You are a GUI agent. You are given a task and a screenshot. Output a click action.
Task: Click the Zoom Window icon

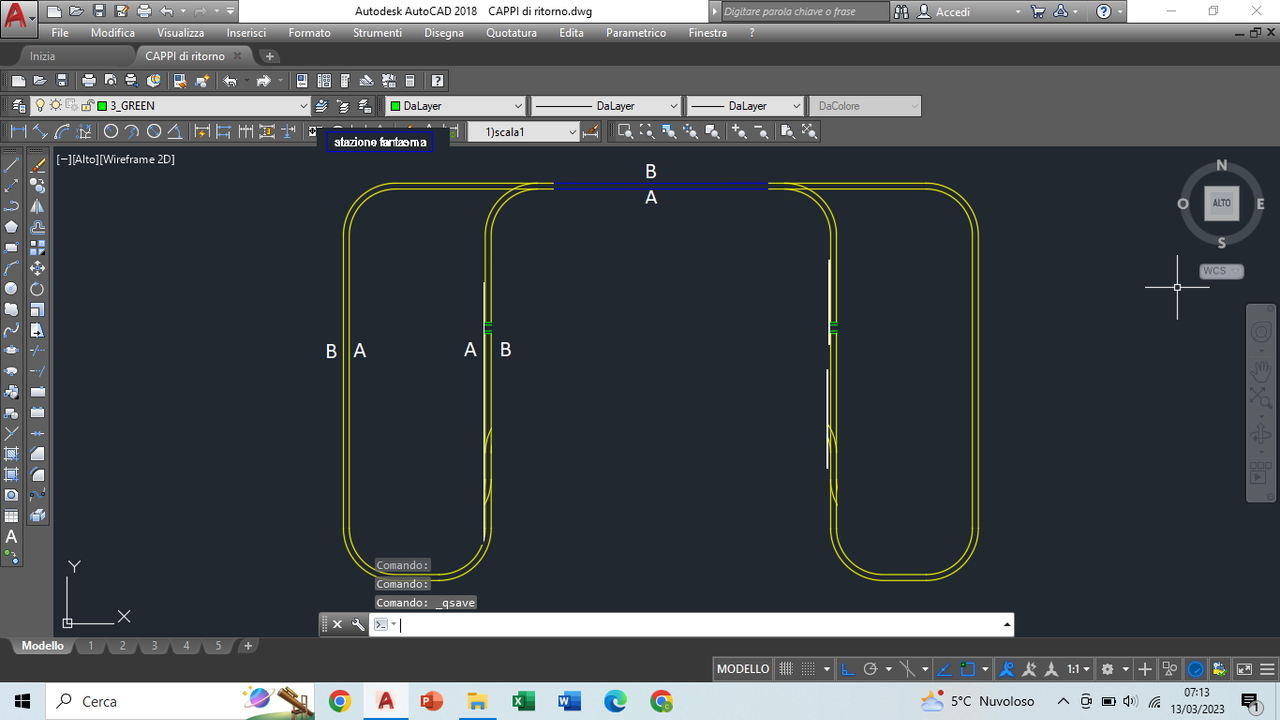(625, 132)
